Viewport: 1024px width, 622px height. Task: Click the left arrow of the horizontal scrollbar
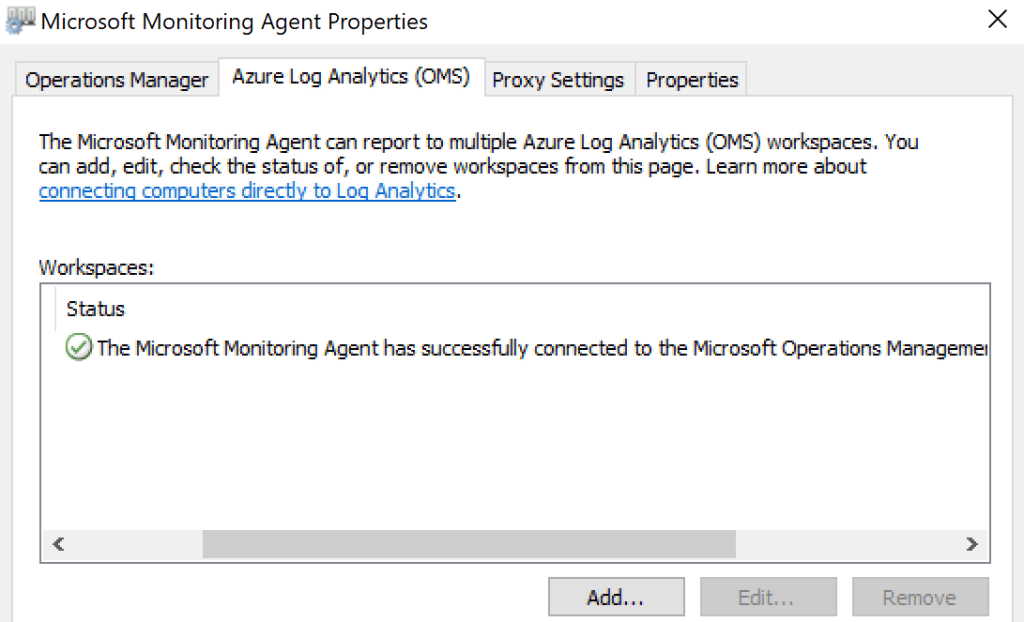tap(58, 544)
